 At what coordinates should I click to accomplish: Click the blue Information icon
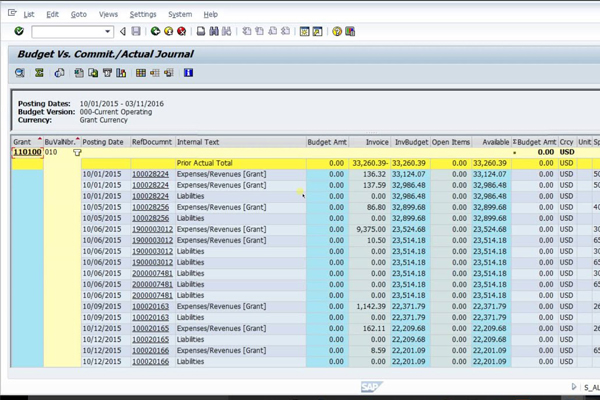[188, 73]
